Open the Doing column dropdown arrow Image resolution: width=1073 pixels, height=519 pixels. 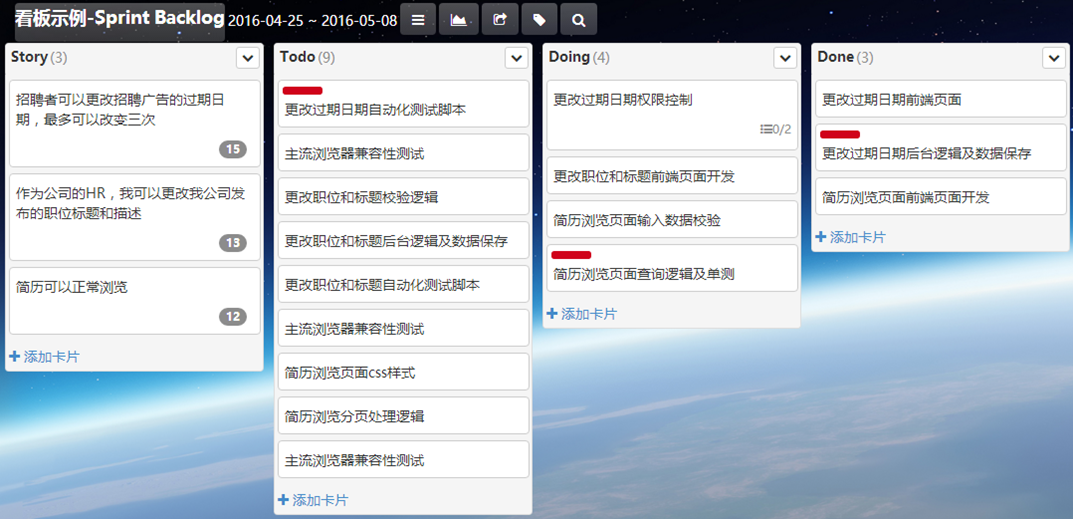[x=785, y=58]
